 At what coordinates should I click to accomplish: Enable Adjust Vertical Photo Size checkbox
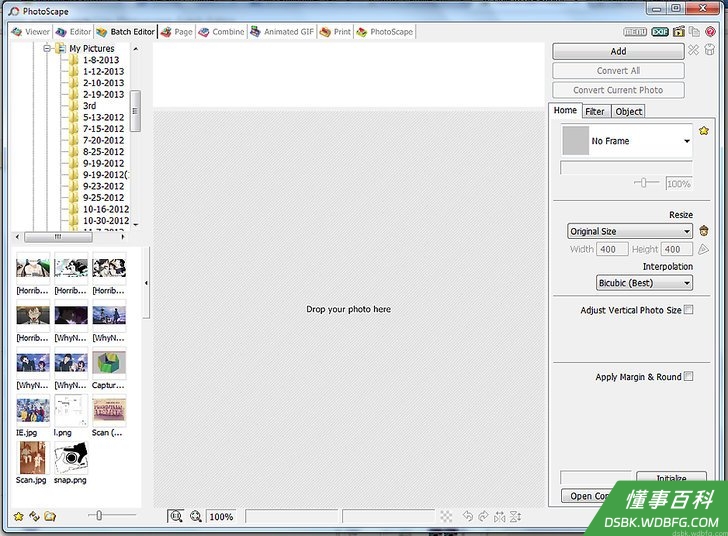pos(689,309)
